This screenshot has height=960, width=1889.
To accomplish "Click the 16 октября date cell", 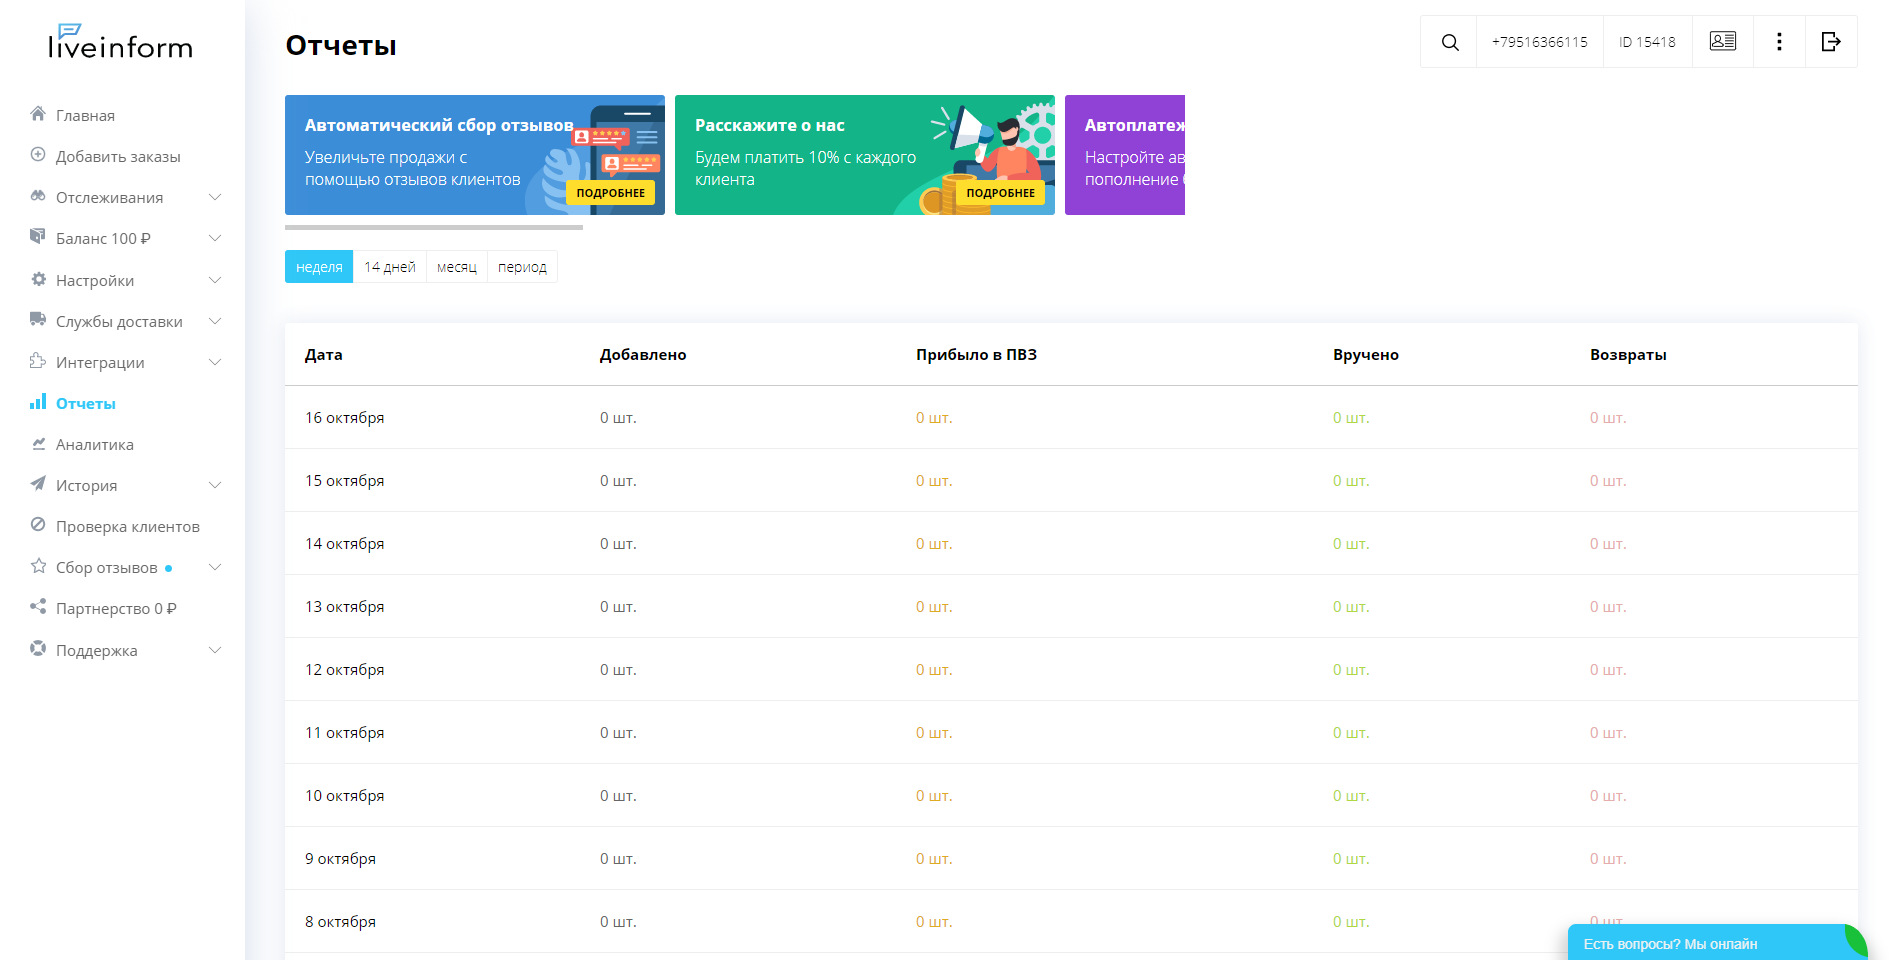I will click(x=345, y=417).
